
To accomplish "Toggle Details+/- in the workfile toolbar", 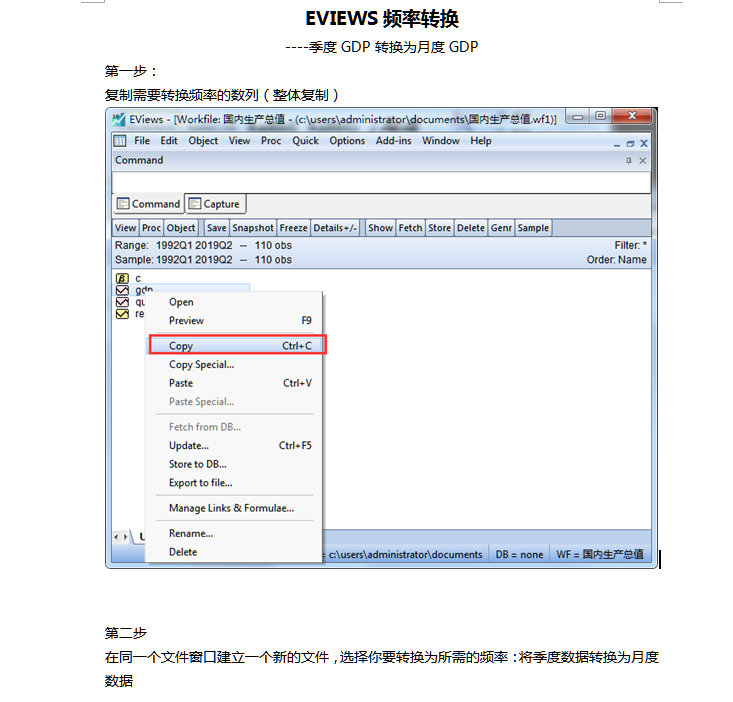I will tap(335, 228).
